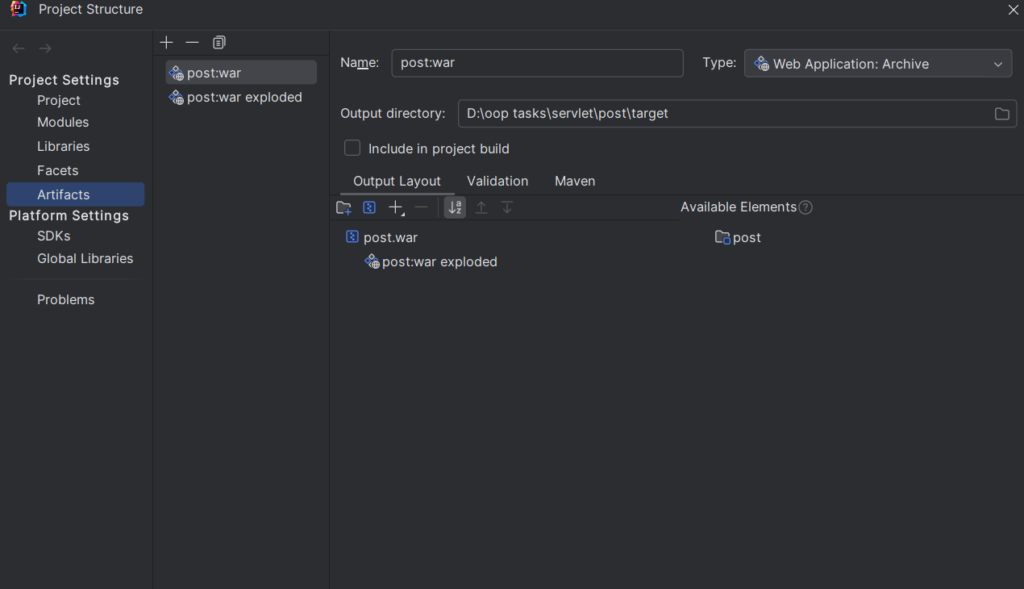
Task: Create archive in output layout toolbar
Action: [370, 208]
